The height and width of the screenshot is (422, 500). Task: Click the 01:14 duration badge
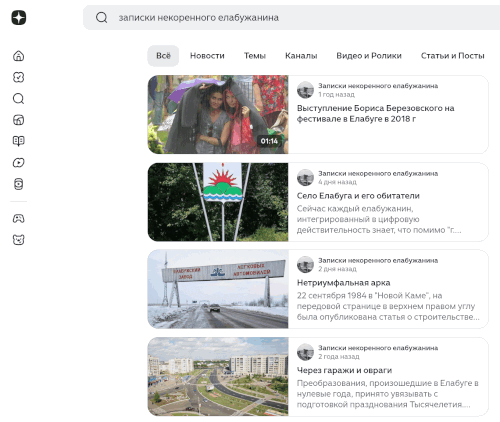coord(269,141)
